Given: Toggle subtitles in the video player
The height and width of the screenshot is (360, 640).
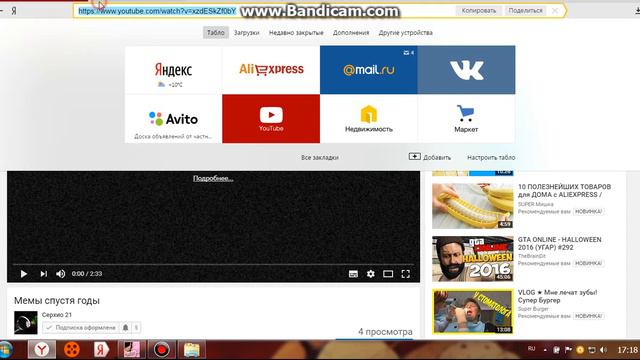Looking at the screenshot, I should [x=353, y=274].
